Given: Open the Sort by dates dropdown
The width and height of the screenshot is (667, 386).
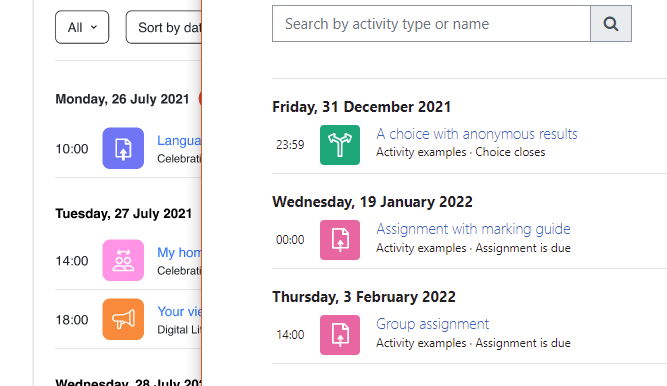Looking at the screenshot, I should tap(164, 27).
